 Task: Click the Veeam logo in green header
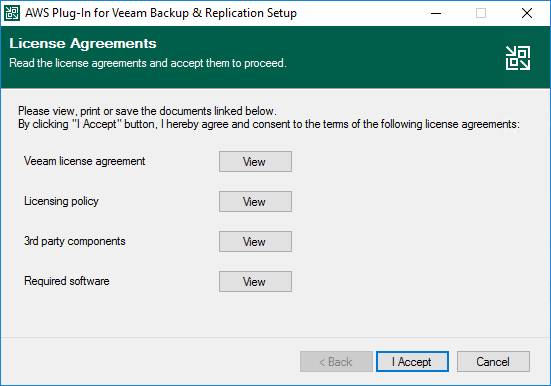coord(518,58)
